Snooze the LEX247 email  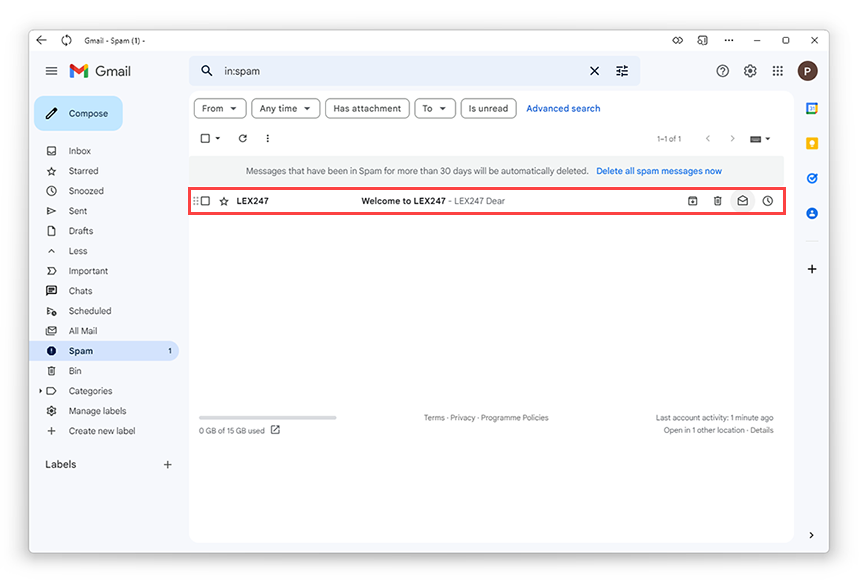click(767, 200)
